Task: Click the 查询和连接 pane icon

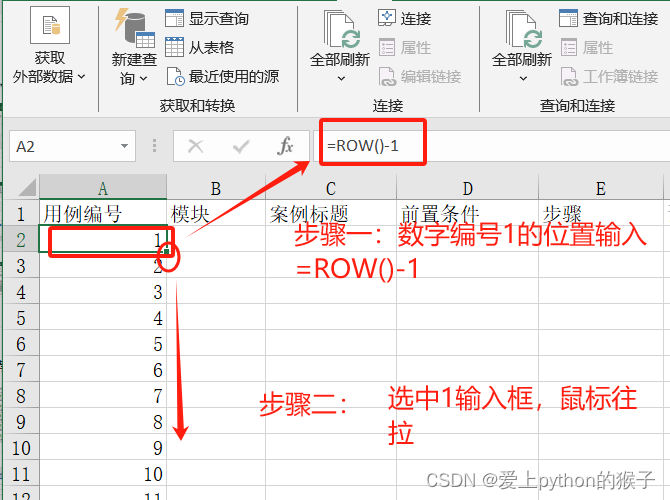Action: coord(568,18)
